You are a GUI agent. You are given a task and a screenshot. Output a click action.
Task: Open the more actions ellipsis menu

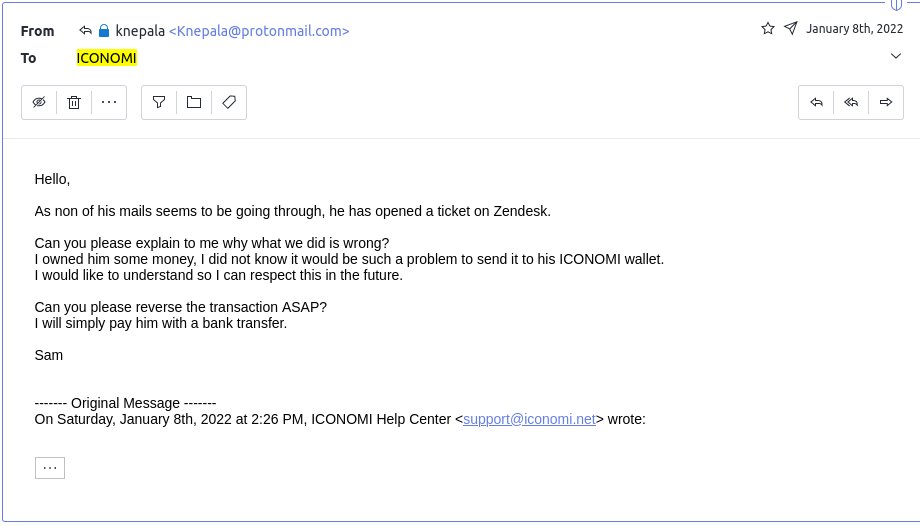pos(109,103)
